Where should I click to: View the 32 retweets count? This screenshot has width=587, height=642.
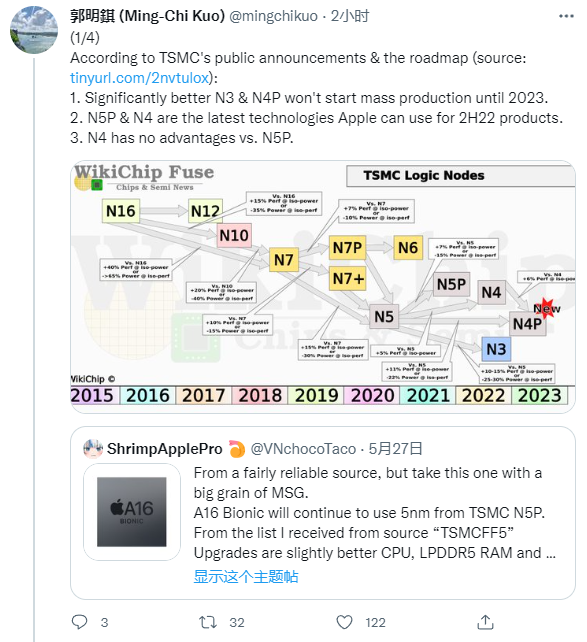pos(237,623)
